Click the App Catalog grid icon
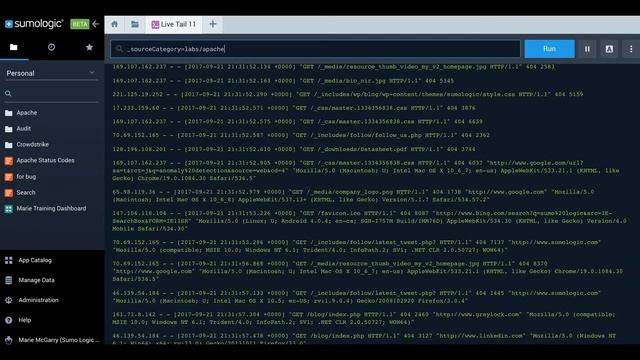This screenshot has width=640, height=360. (9, 260)
